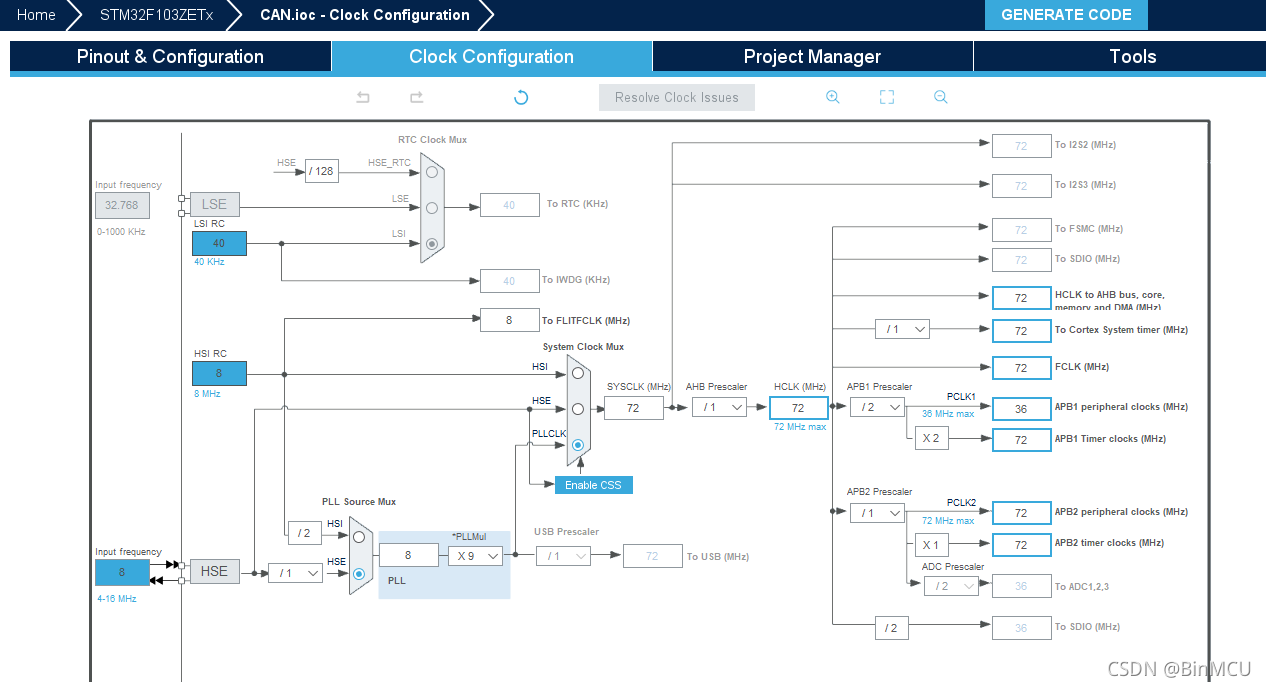
Task: Click the To FSMC (MHz) value box
Action: (x=1021, y=229)
